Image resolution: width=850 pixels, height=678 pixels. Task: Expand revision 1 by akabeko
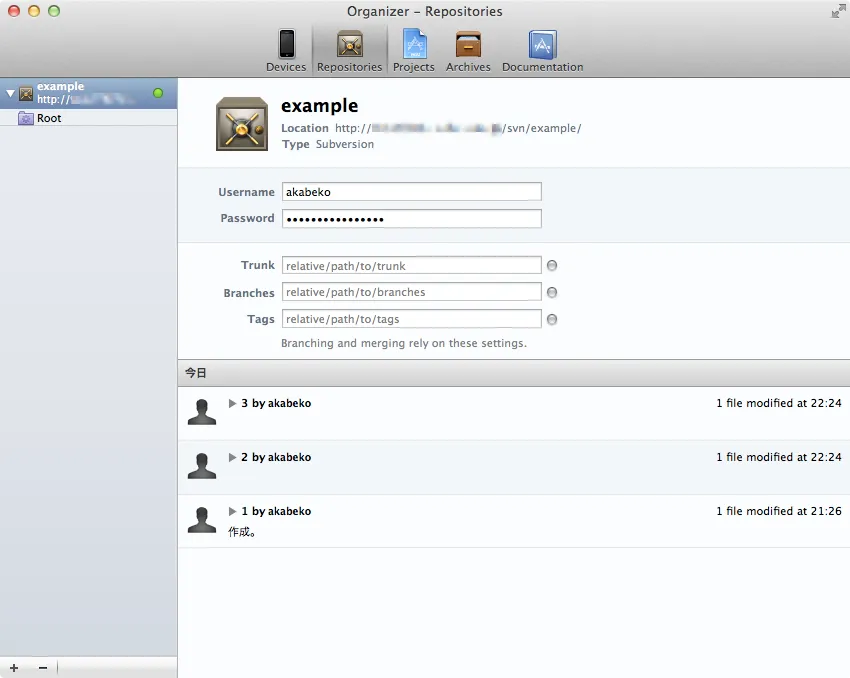point(233,512)
